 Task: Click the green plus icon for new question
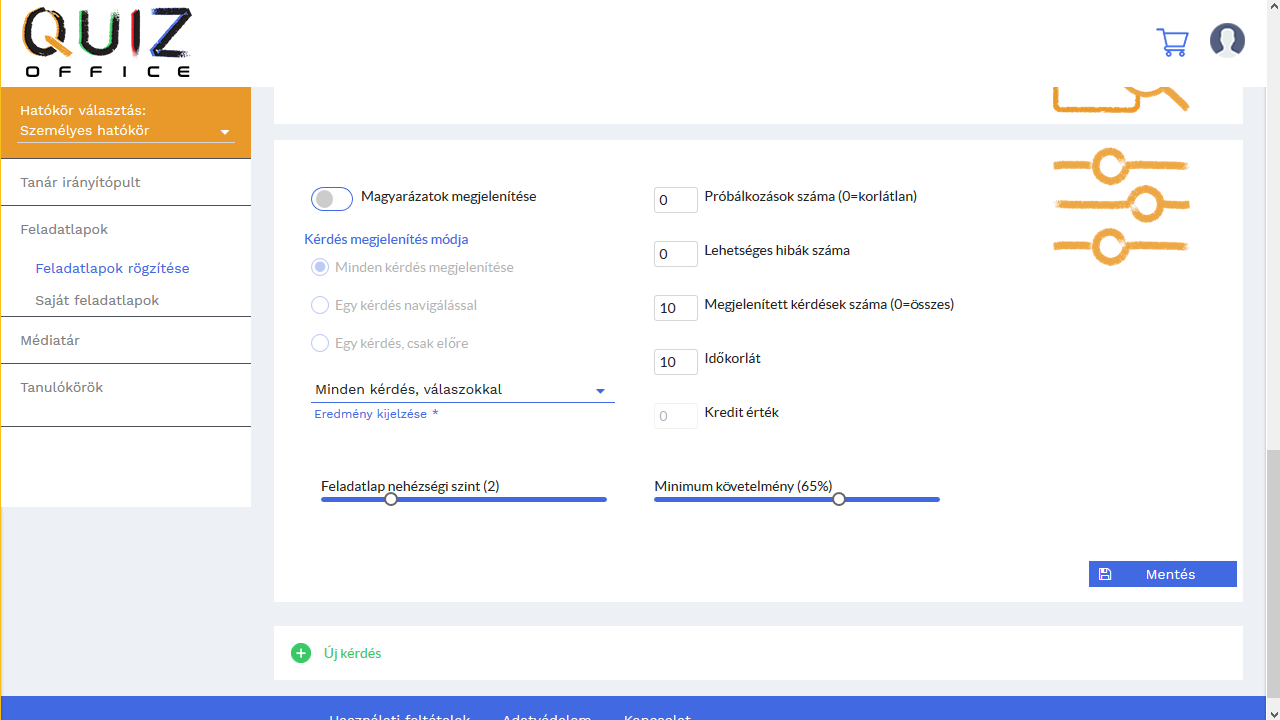click(x=301, y=653)
